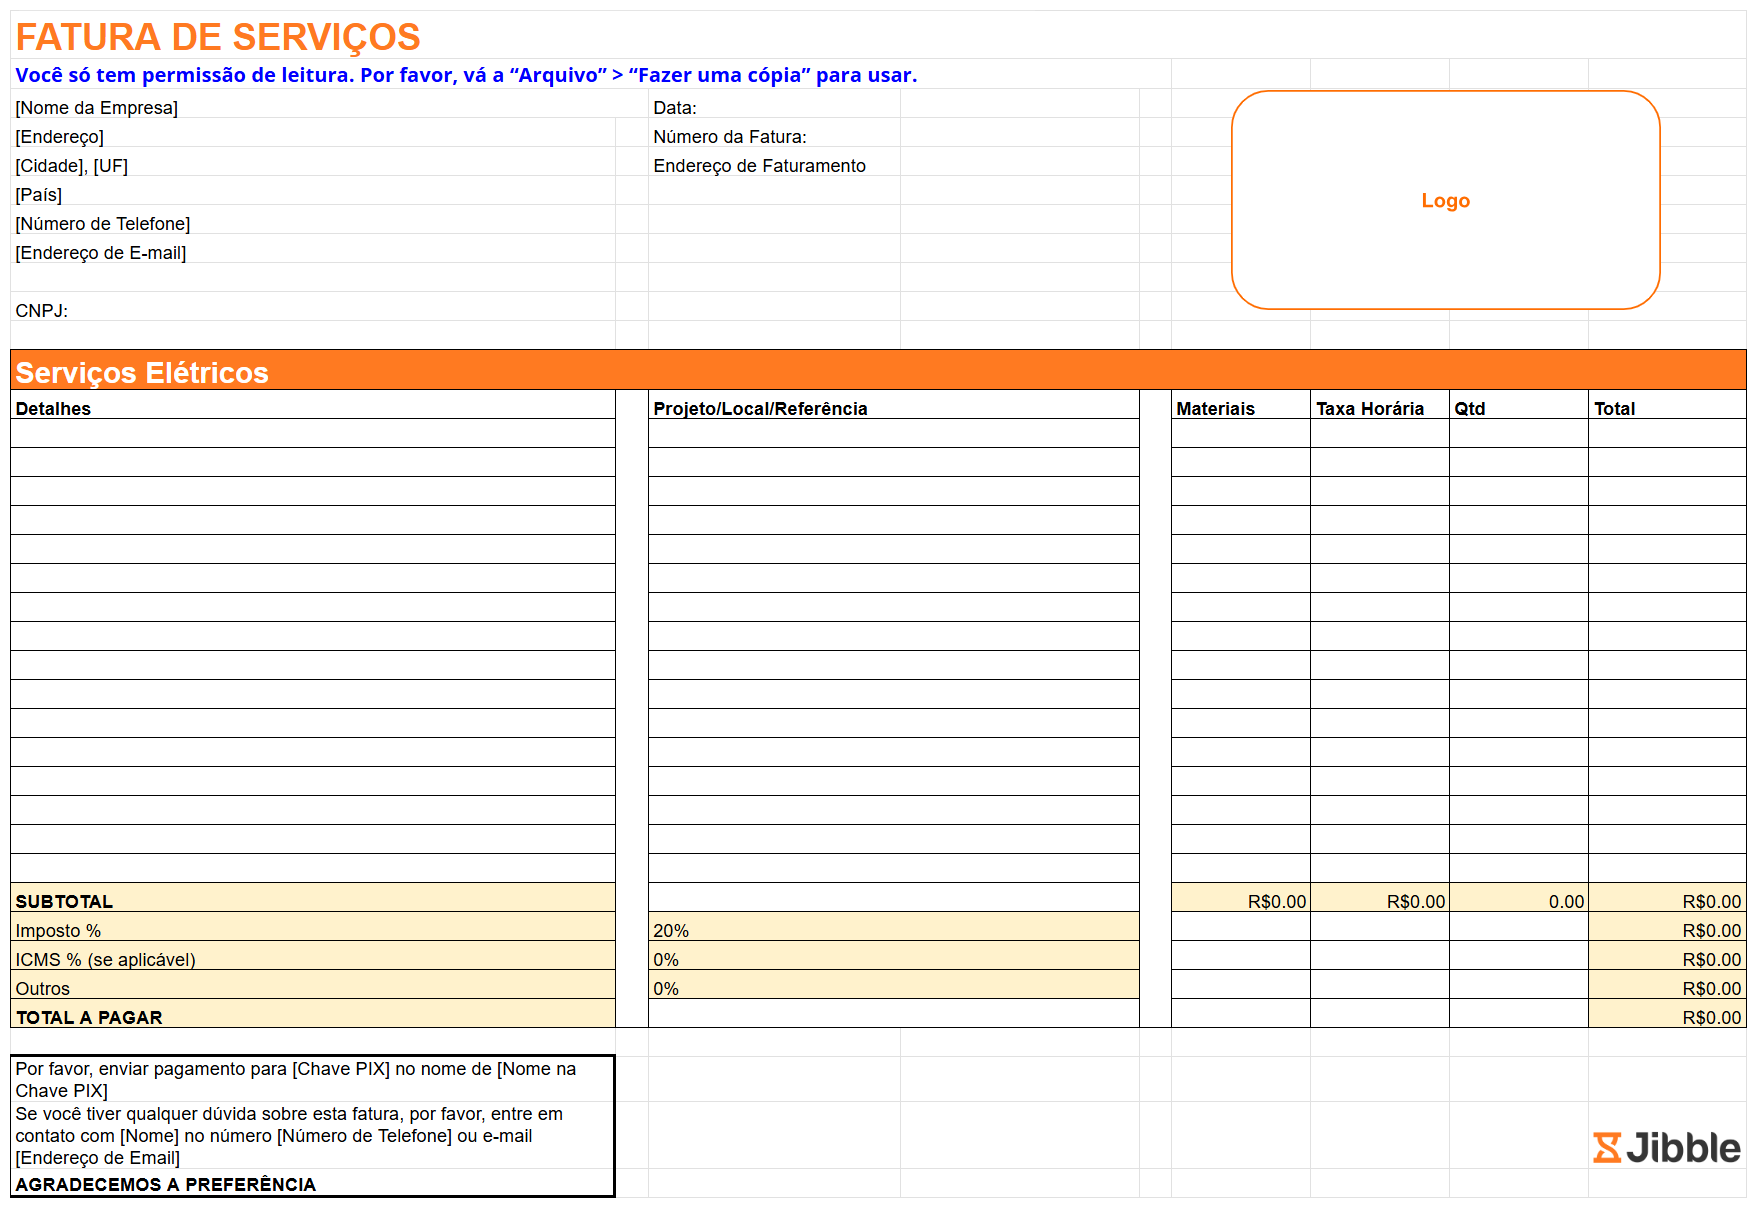
Task: Click the read-only permission notice text
Action: click(x=466, y=75)
